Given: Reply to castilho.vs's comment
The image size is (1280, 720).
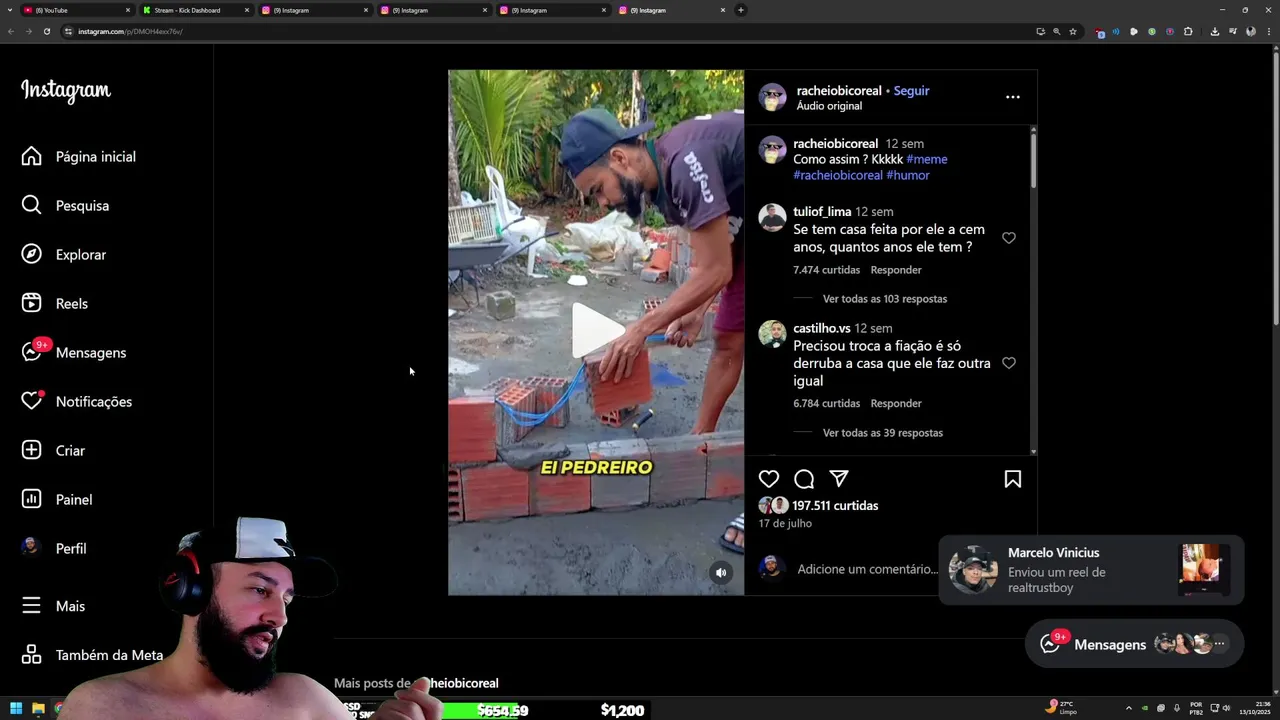Looking at the screenshot, I should [x=896, y=403].
